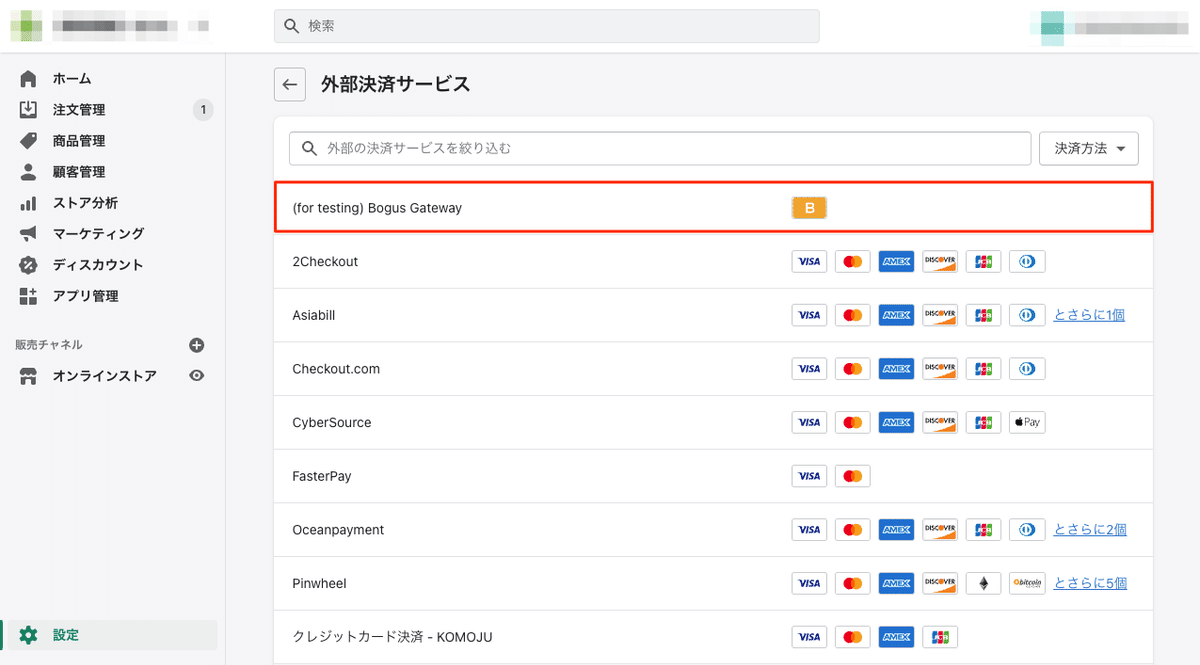Select the Asiabill provider
Screen dimensions: 1200x665
pyautogui.click(x=714, y=315)
